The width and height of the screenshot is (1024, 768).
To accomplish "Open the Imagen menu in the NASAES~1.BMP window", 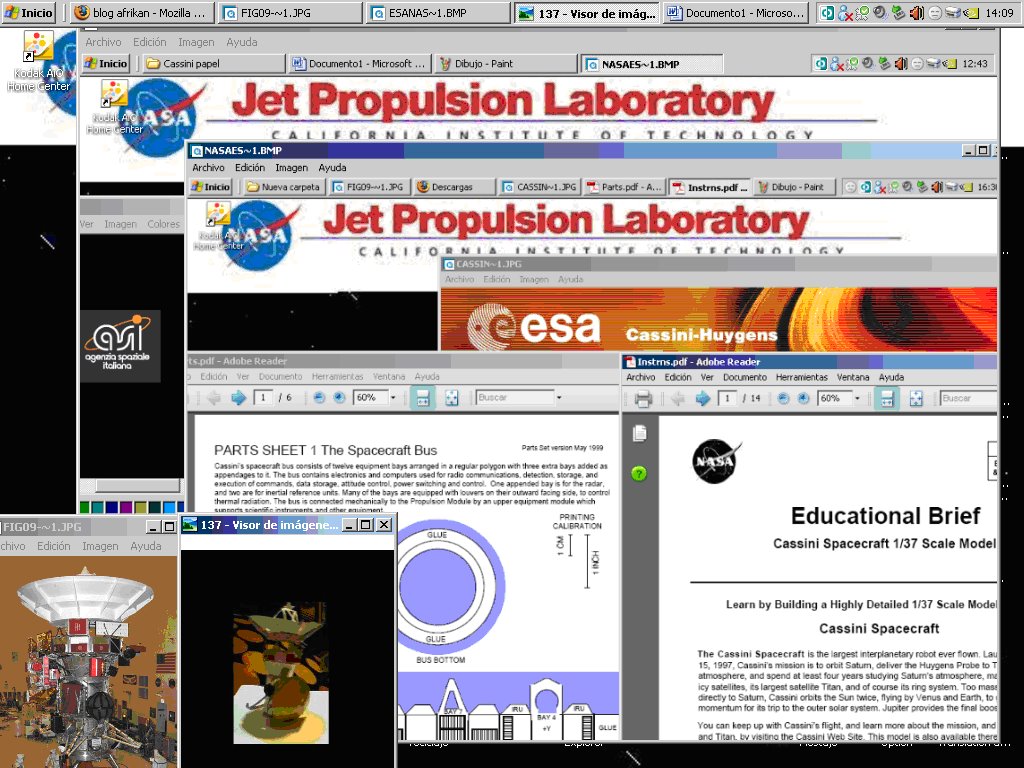I will click(291, 168).
